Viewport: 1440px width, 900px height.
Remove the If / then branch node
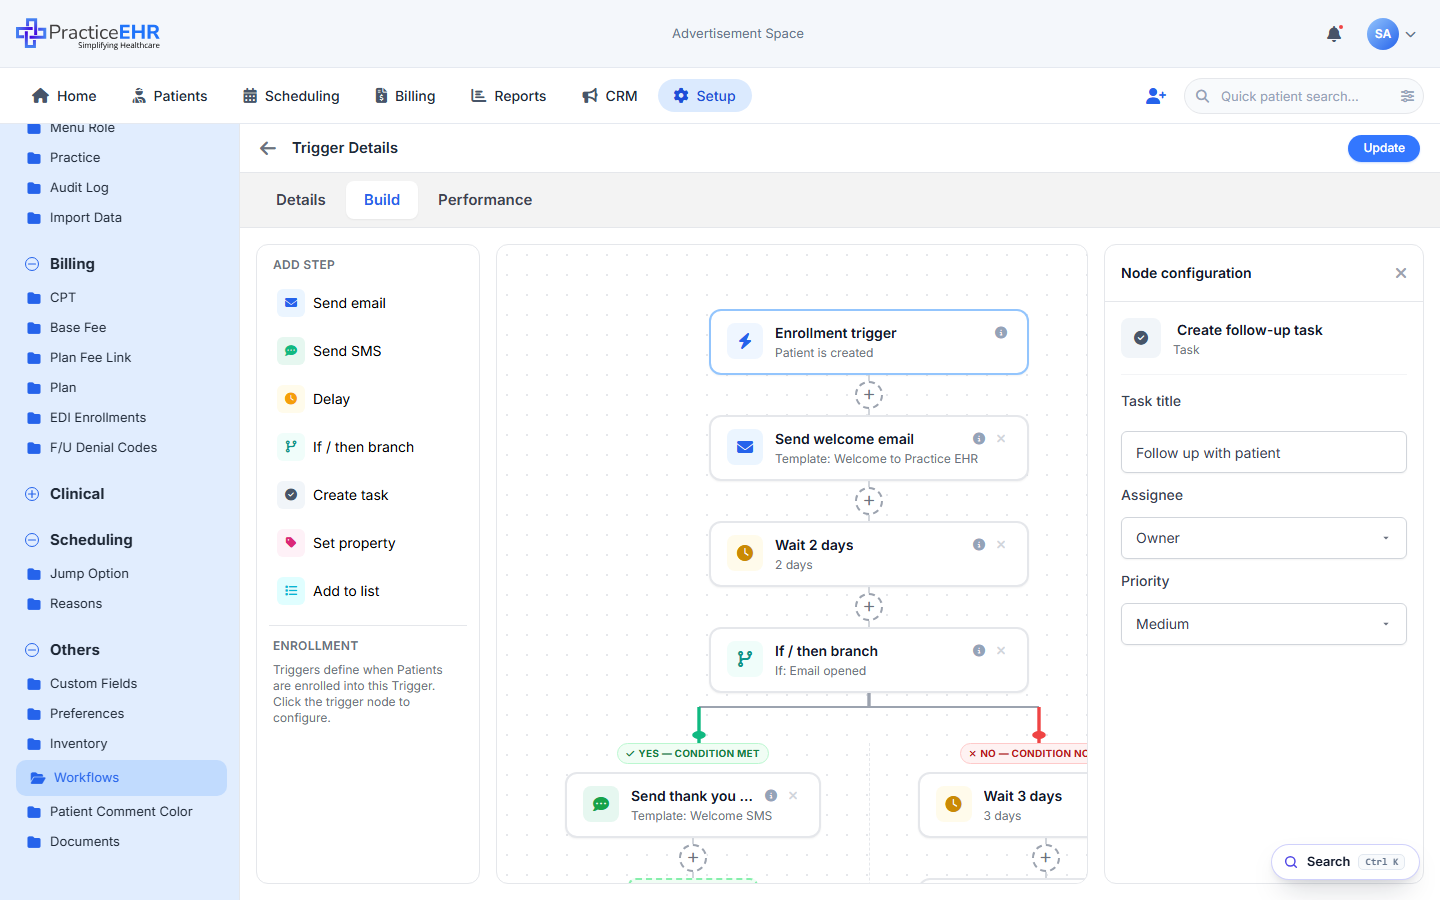pos(1001,651)
